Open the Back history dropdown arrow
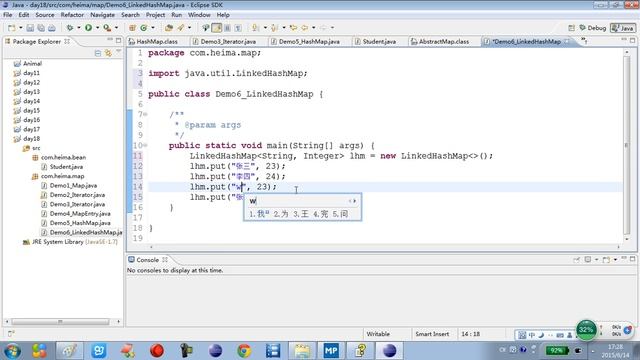Viewport: 640px width, 360px height. [313, 28]
